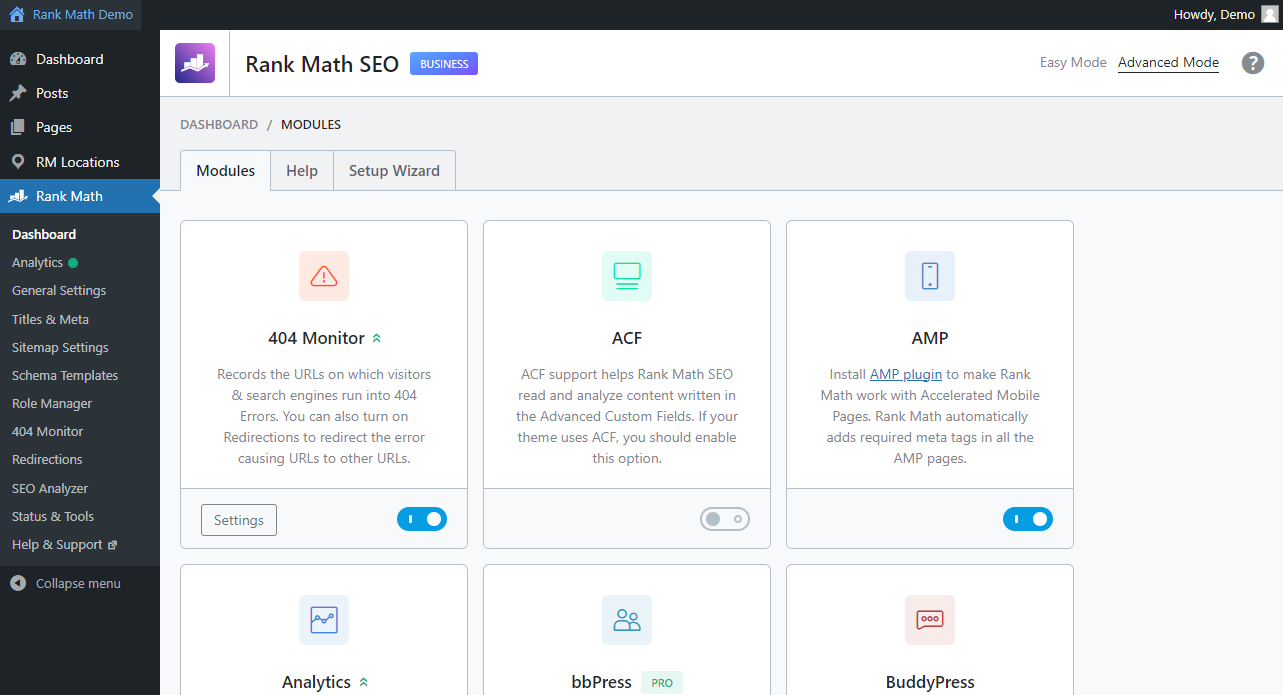
Task: Click the bbPress module title
Action: tap(601, 682)
